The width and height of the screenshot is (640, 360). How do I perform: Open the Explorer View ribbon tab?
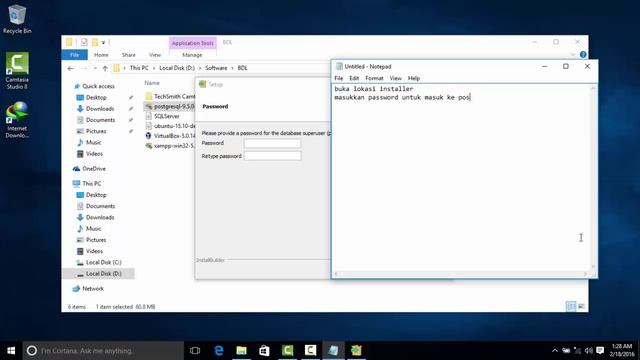click(x=155, y=55)
